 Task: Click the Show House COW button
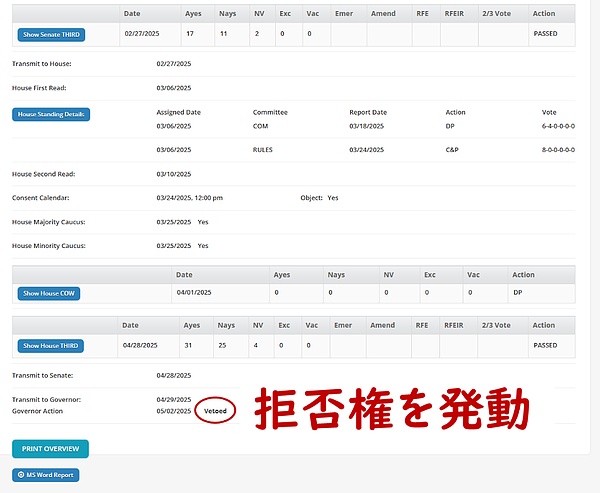pos(50,293)
